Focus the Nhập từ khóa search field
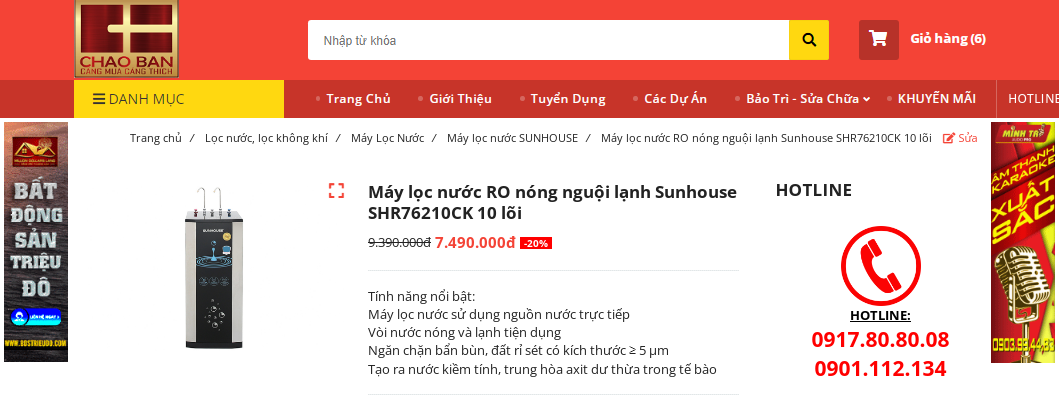This screenshot has width=1059, height=401. pos(548,40)
